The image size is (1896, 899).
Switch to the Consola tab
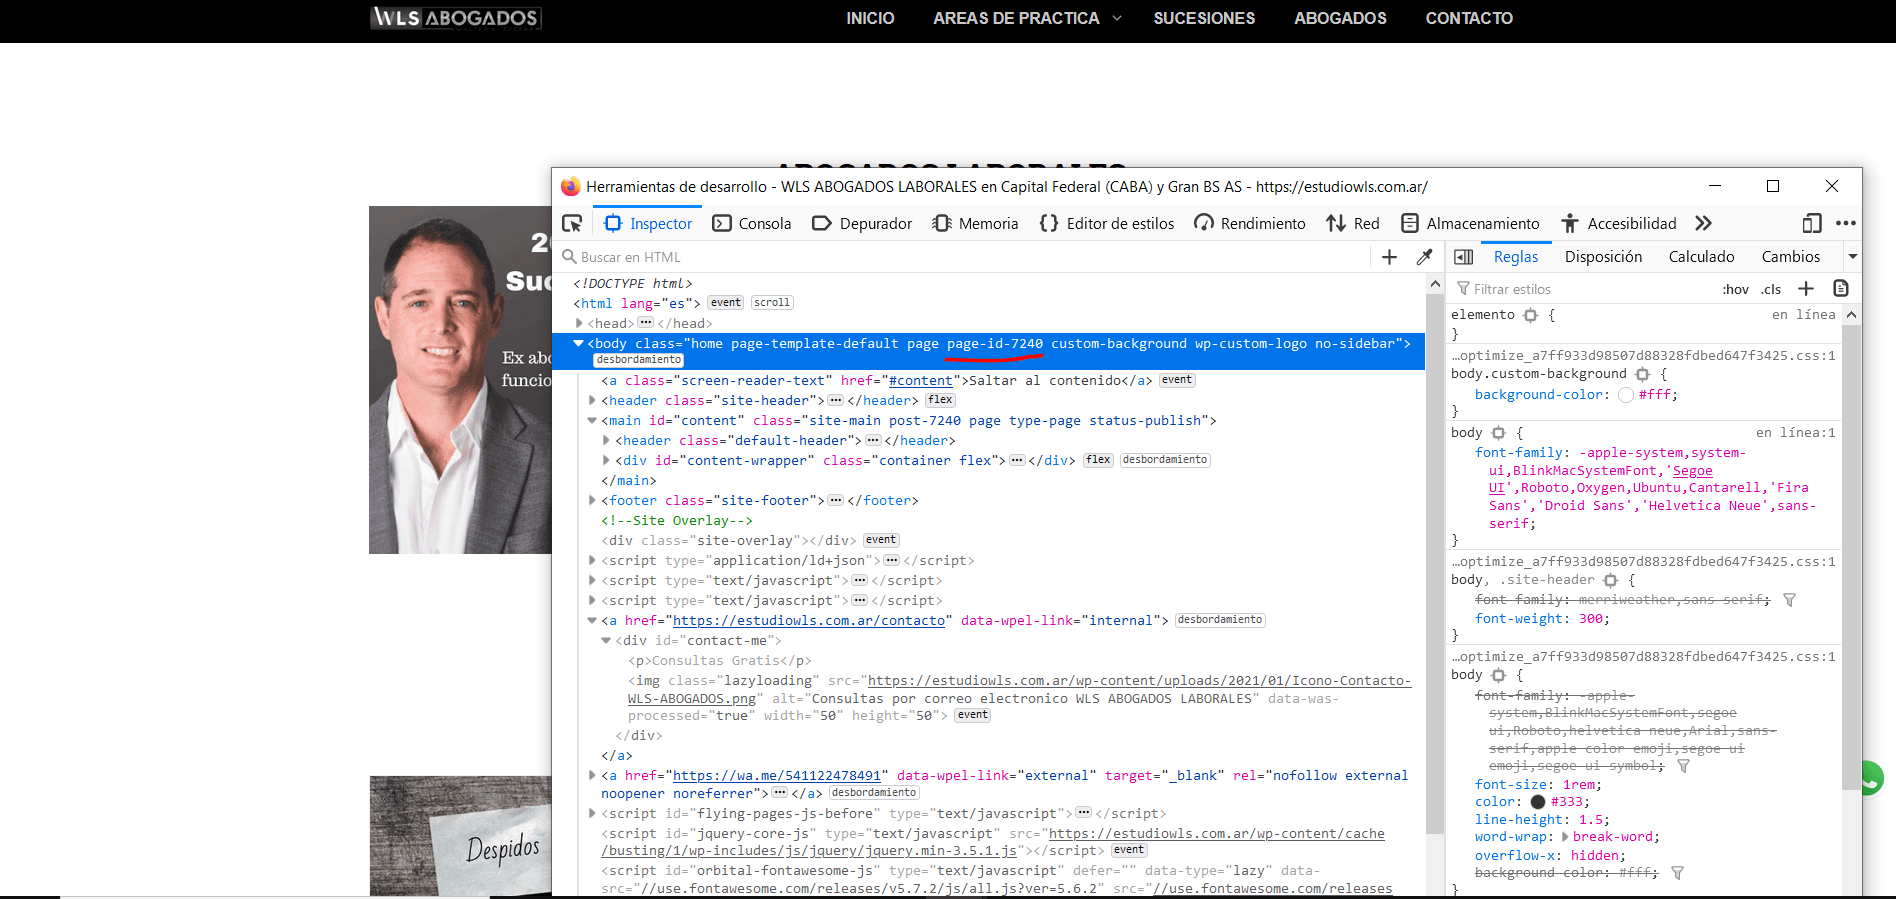point(752,223)
